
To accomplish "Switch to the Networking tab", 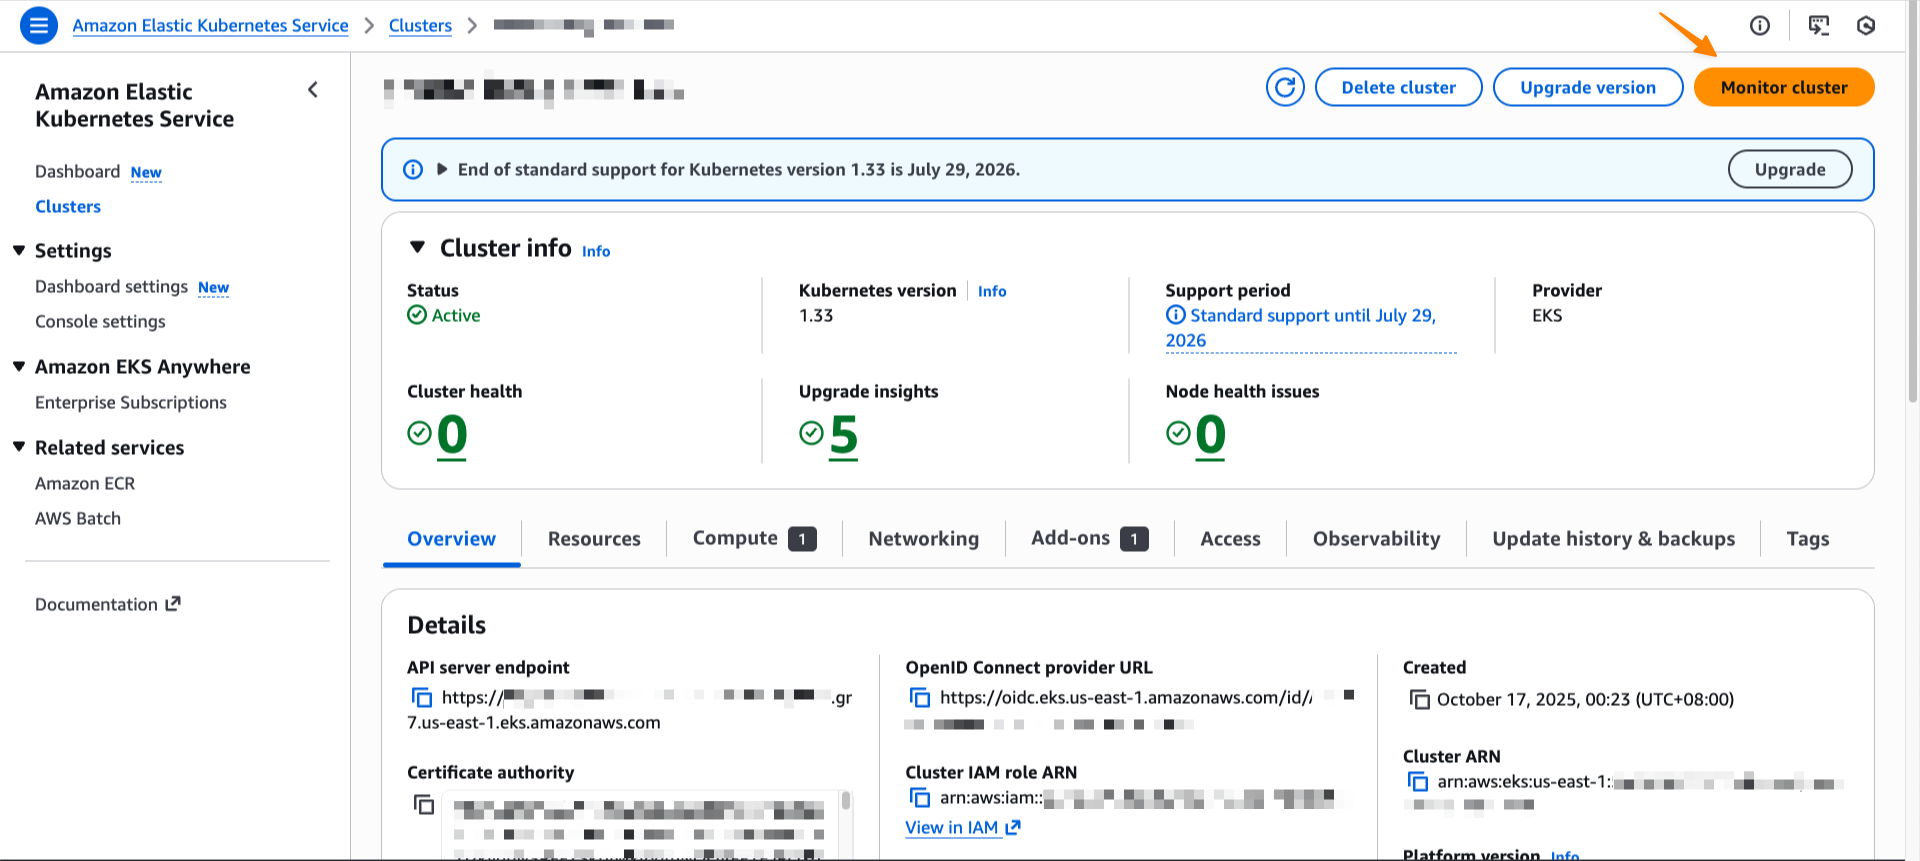I will 923,539.
